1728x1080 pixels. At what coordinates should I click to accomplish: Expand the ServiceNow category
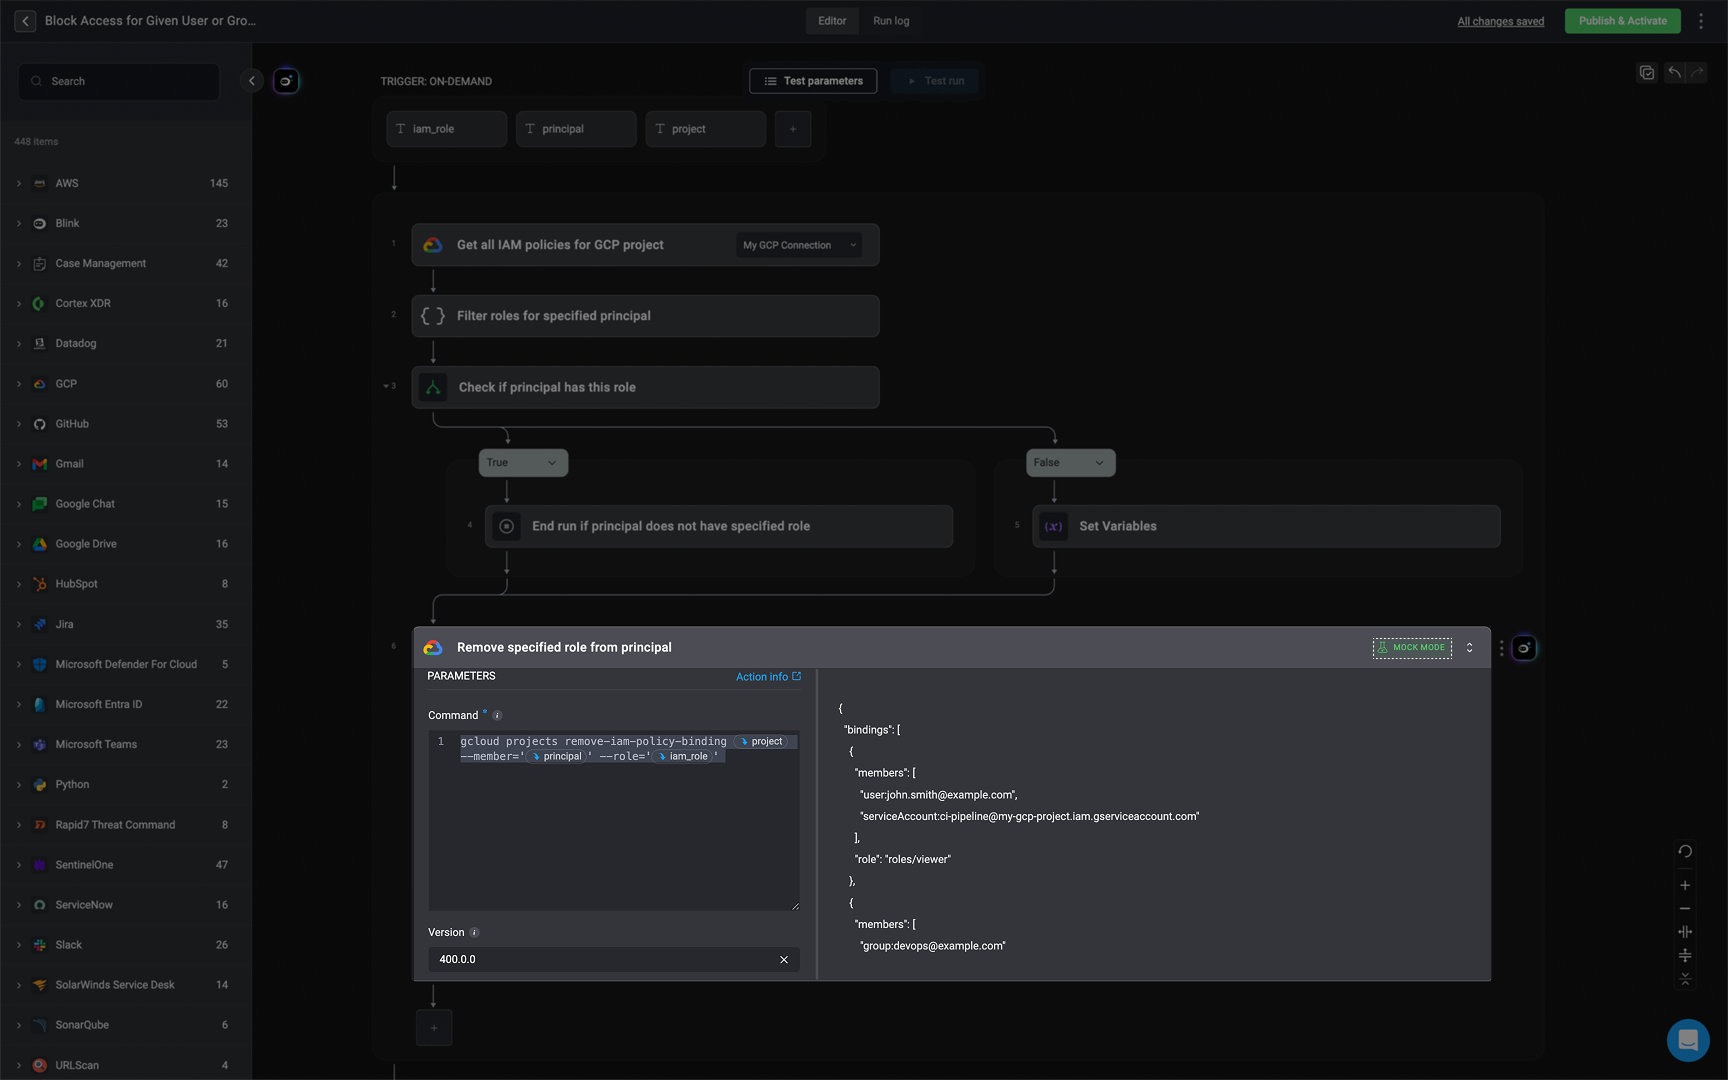(18, 905)
